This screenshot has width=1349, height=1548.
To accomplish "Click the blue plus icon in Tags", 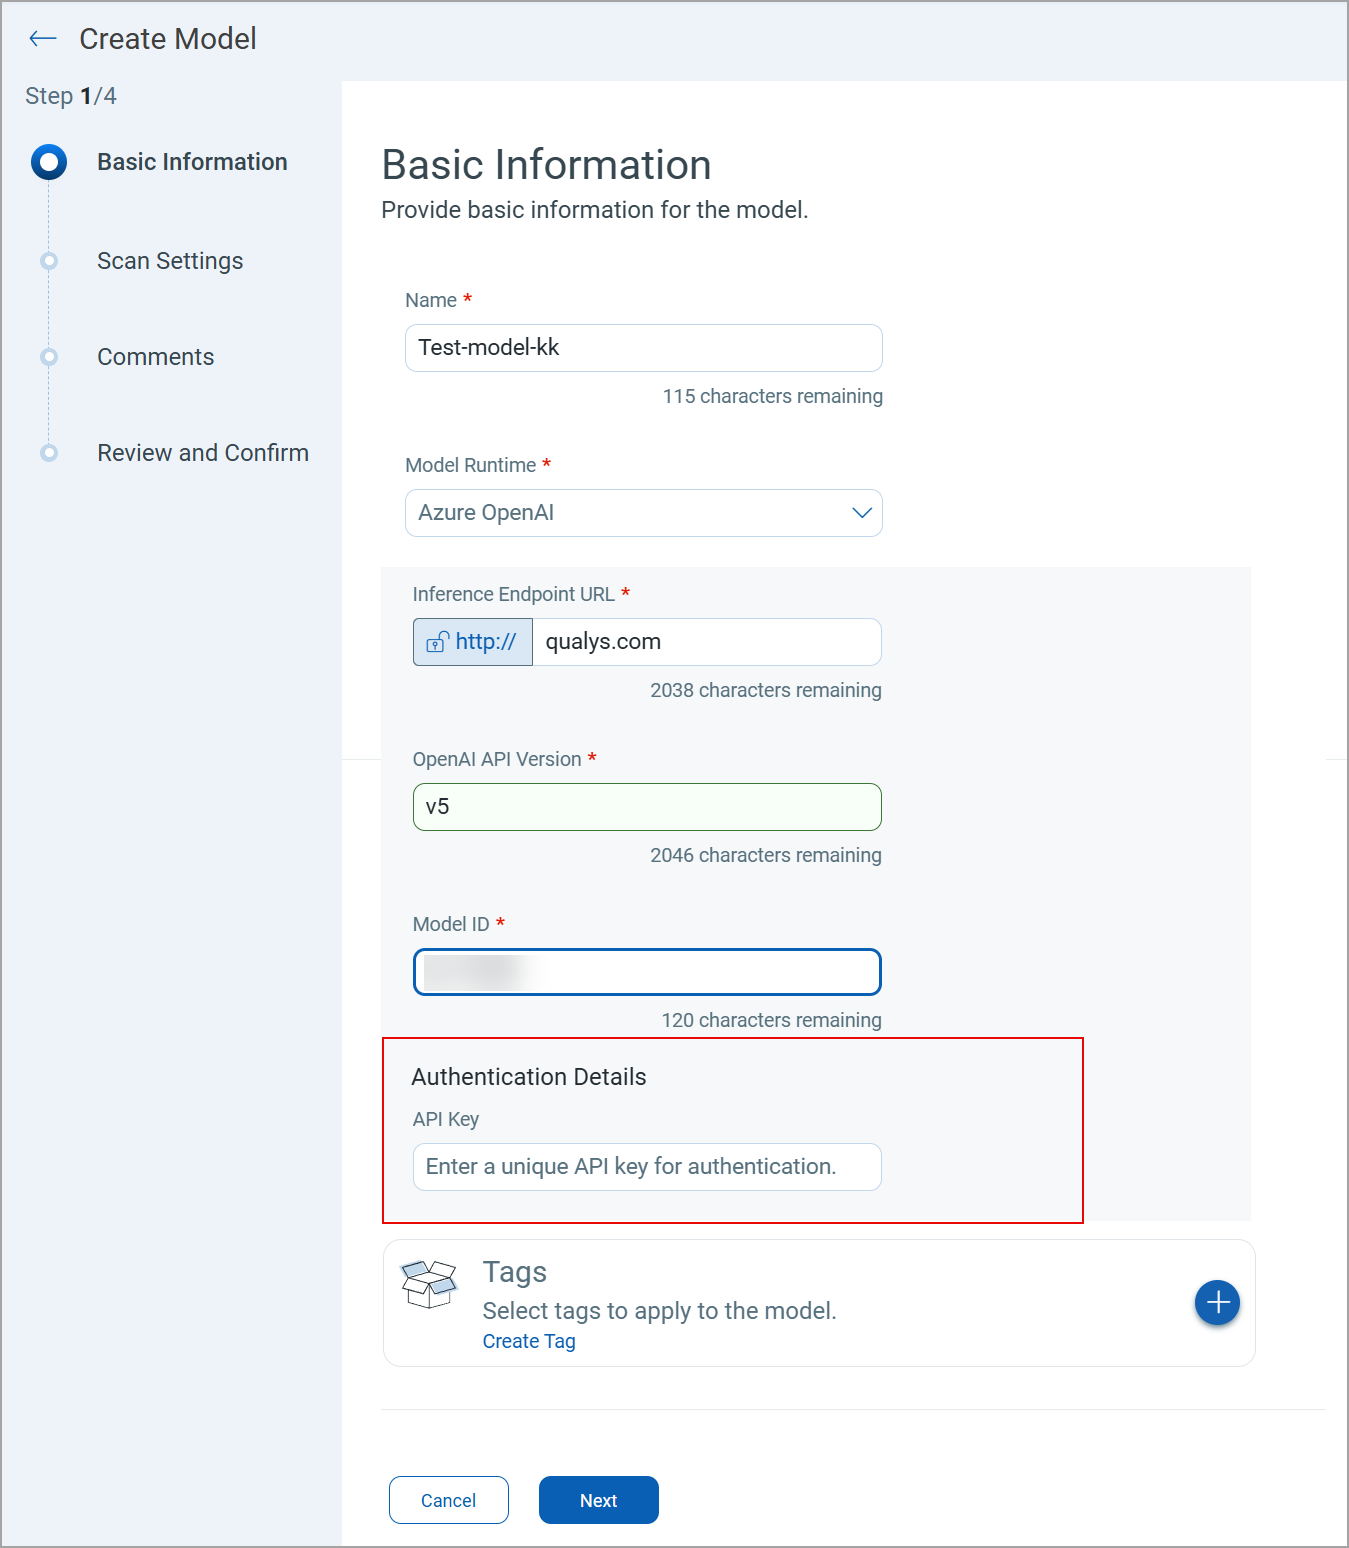I will (1217, 1302).
